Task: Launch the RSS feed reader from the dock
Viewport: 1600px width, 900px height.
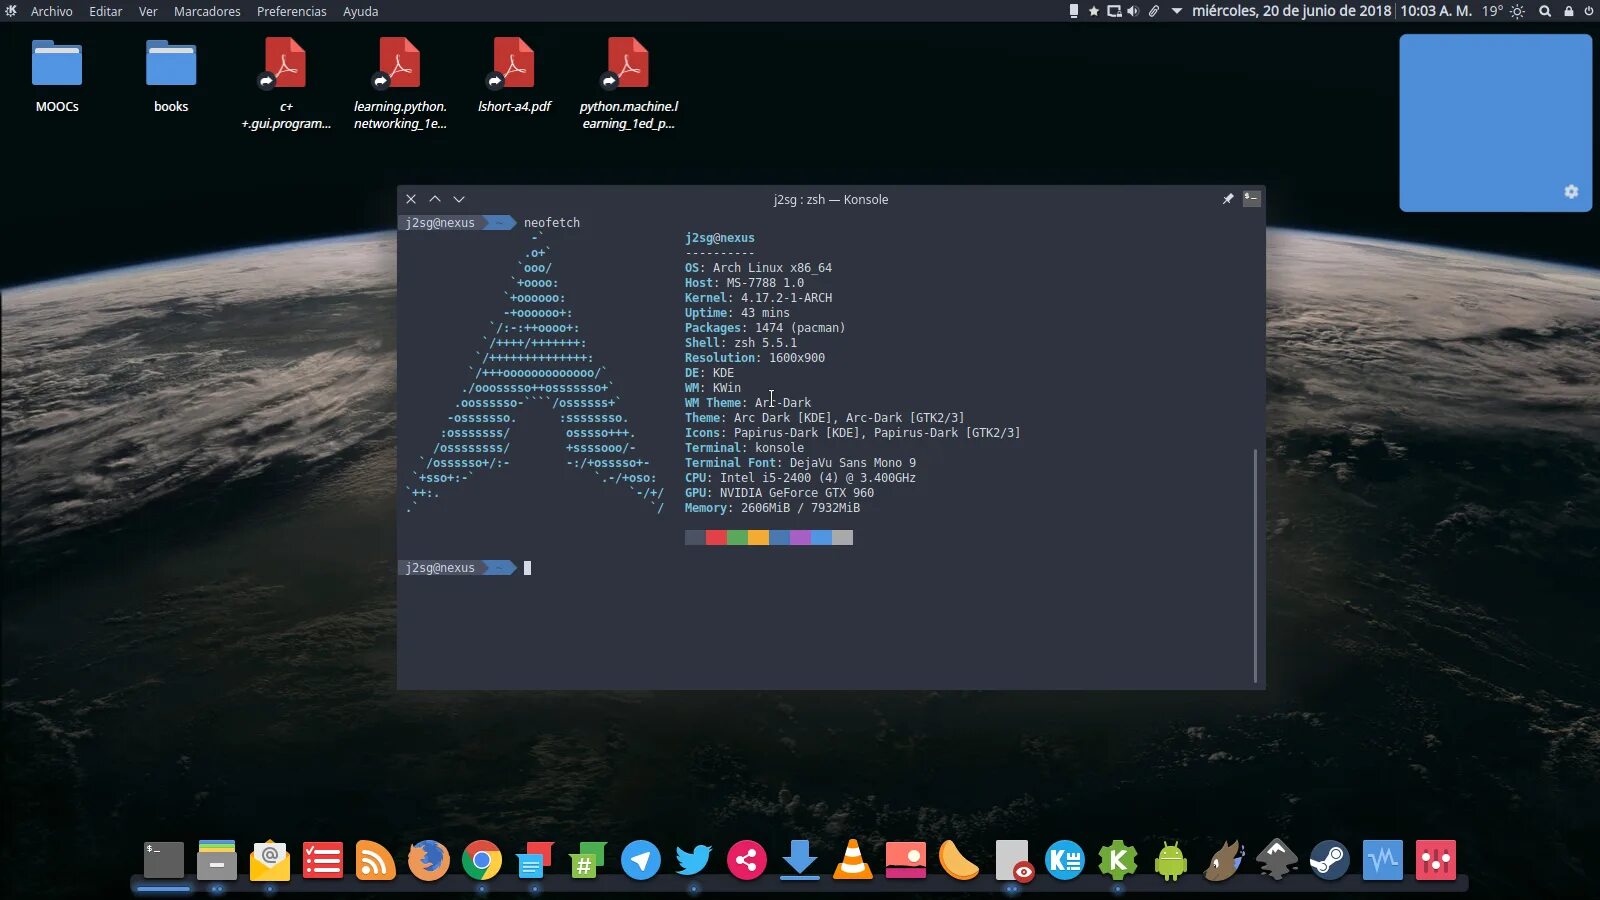Action: [x=376, y=860]
